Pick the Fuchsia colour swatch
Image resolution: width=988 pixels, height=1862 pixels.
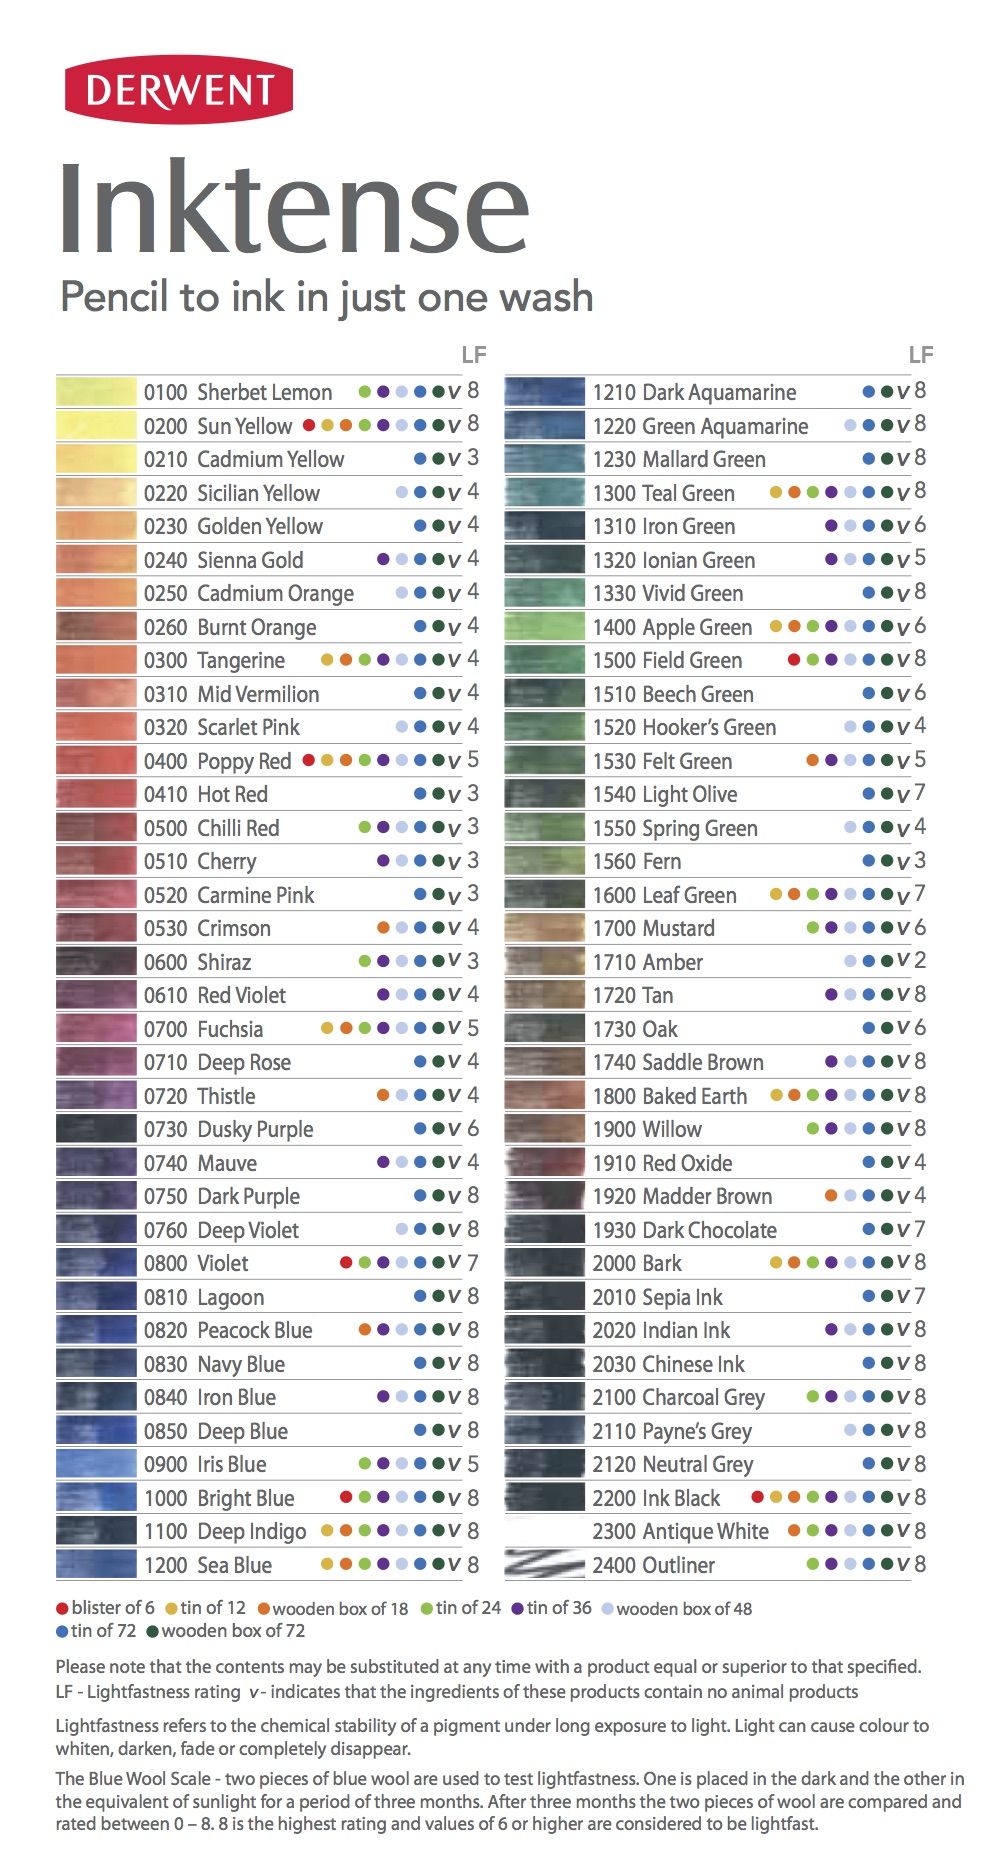(96, 1029)
